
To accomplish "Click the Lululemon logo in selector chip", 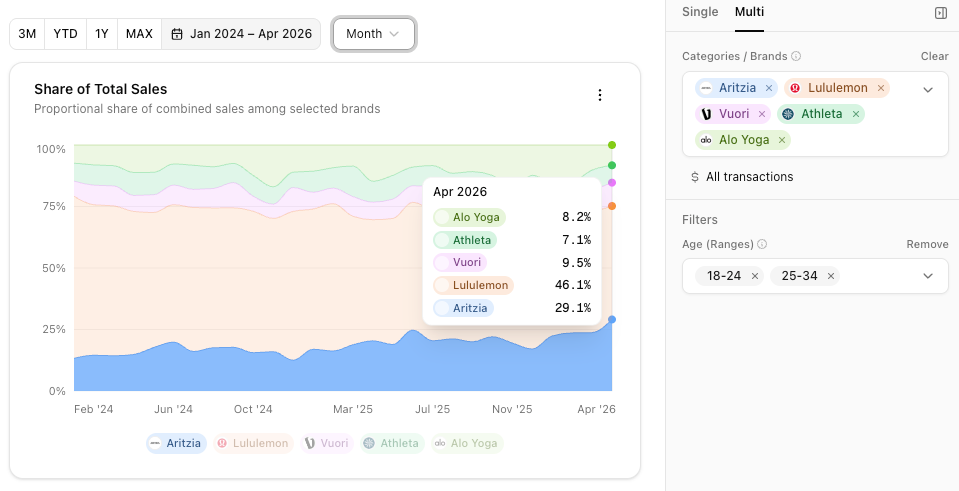I will click(x=795, y=88).
